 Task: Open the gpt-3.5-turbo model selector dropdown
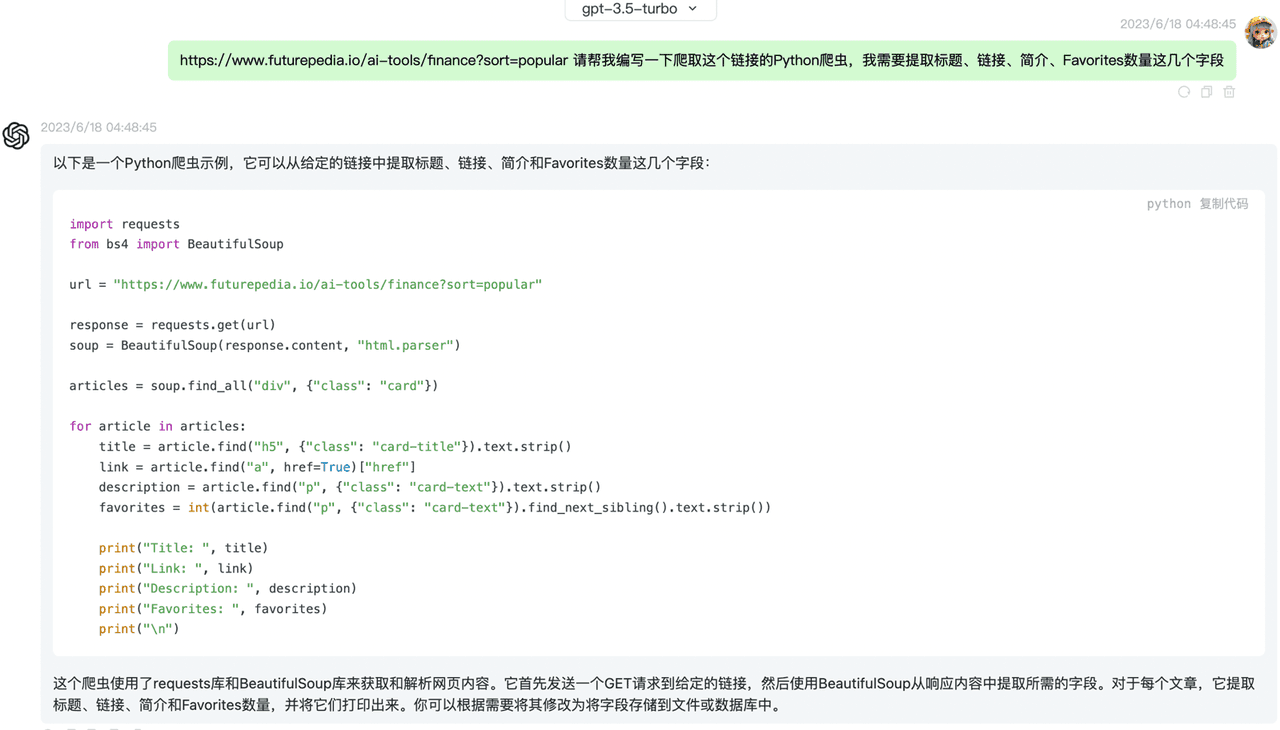(640, 9)
